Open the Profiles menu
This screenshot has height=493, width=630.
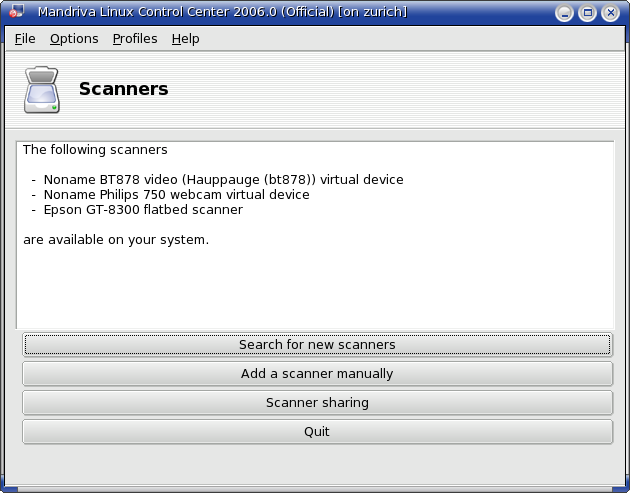(135, 39)
